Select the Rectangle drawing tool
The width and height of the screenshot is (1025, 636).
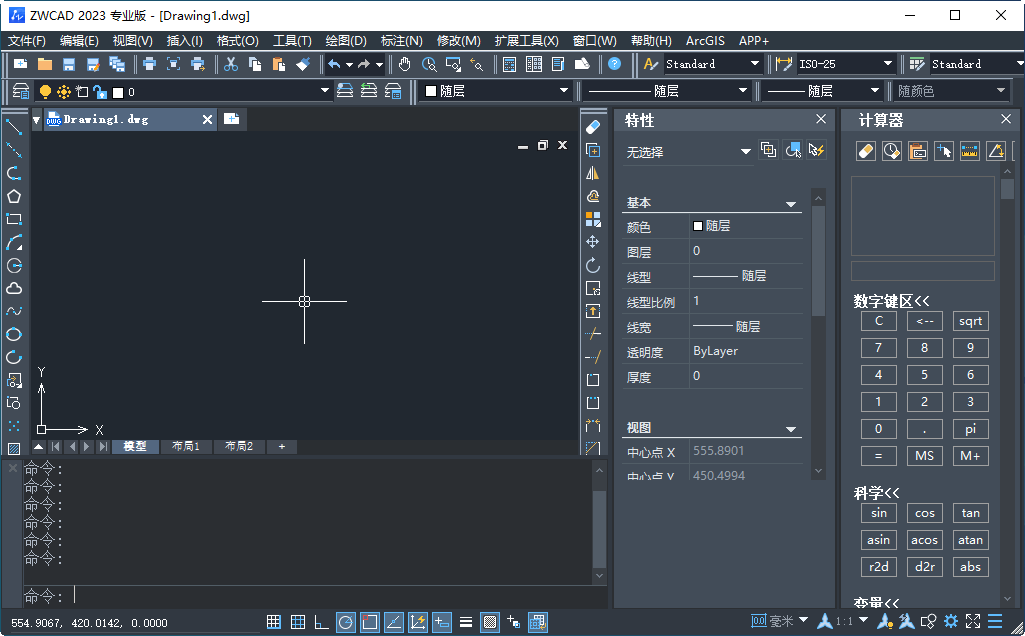(x=14, y=219)
